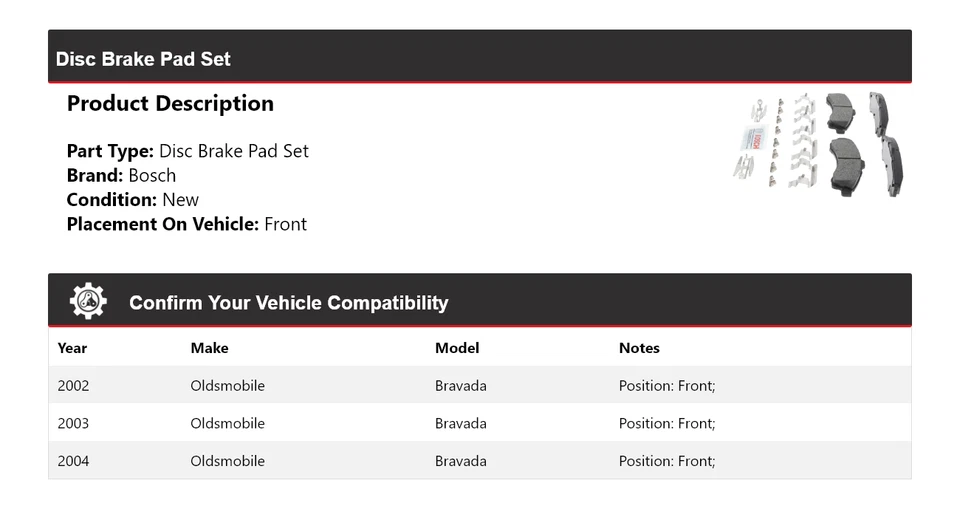Click the Placement On Vehicle: Front line
960x517 pixels.
[x=186, y=224]
